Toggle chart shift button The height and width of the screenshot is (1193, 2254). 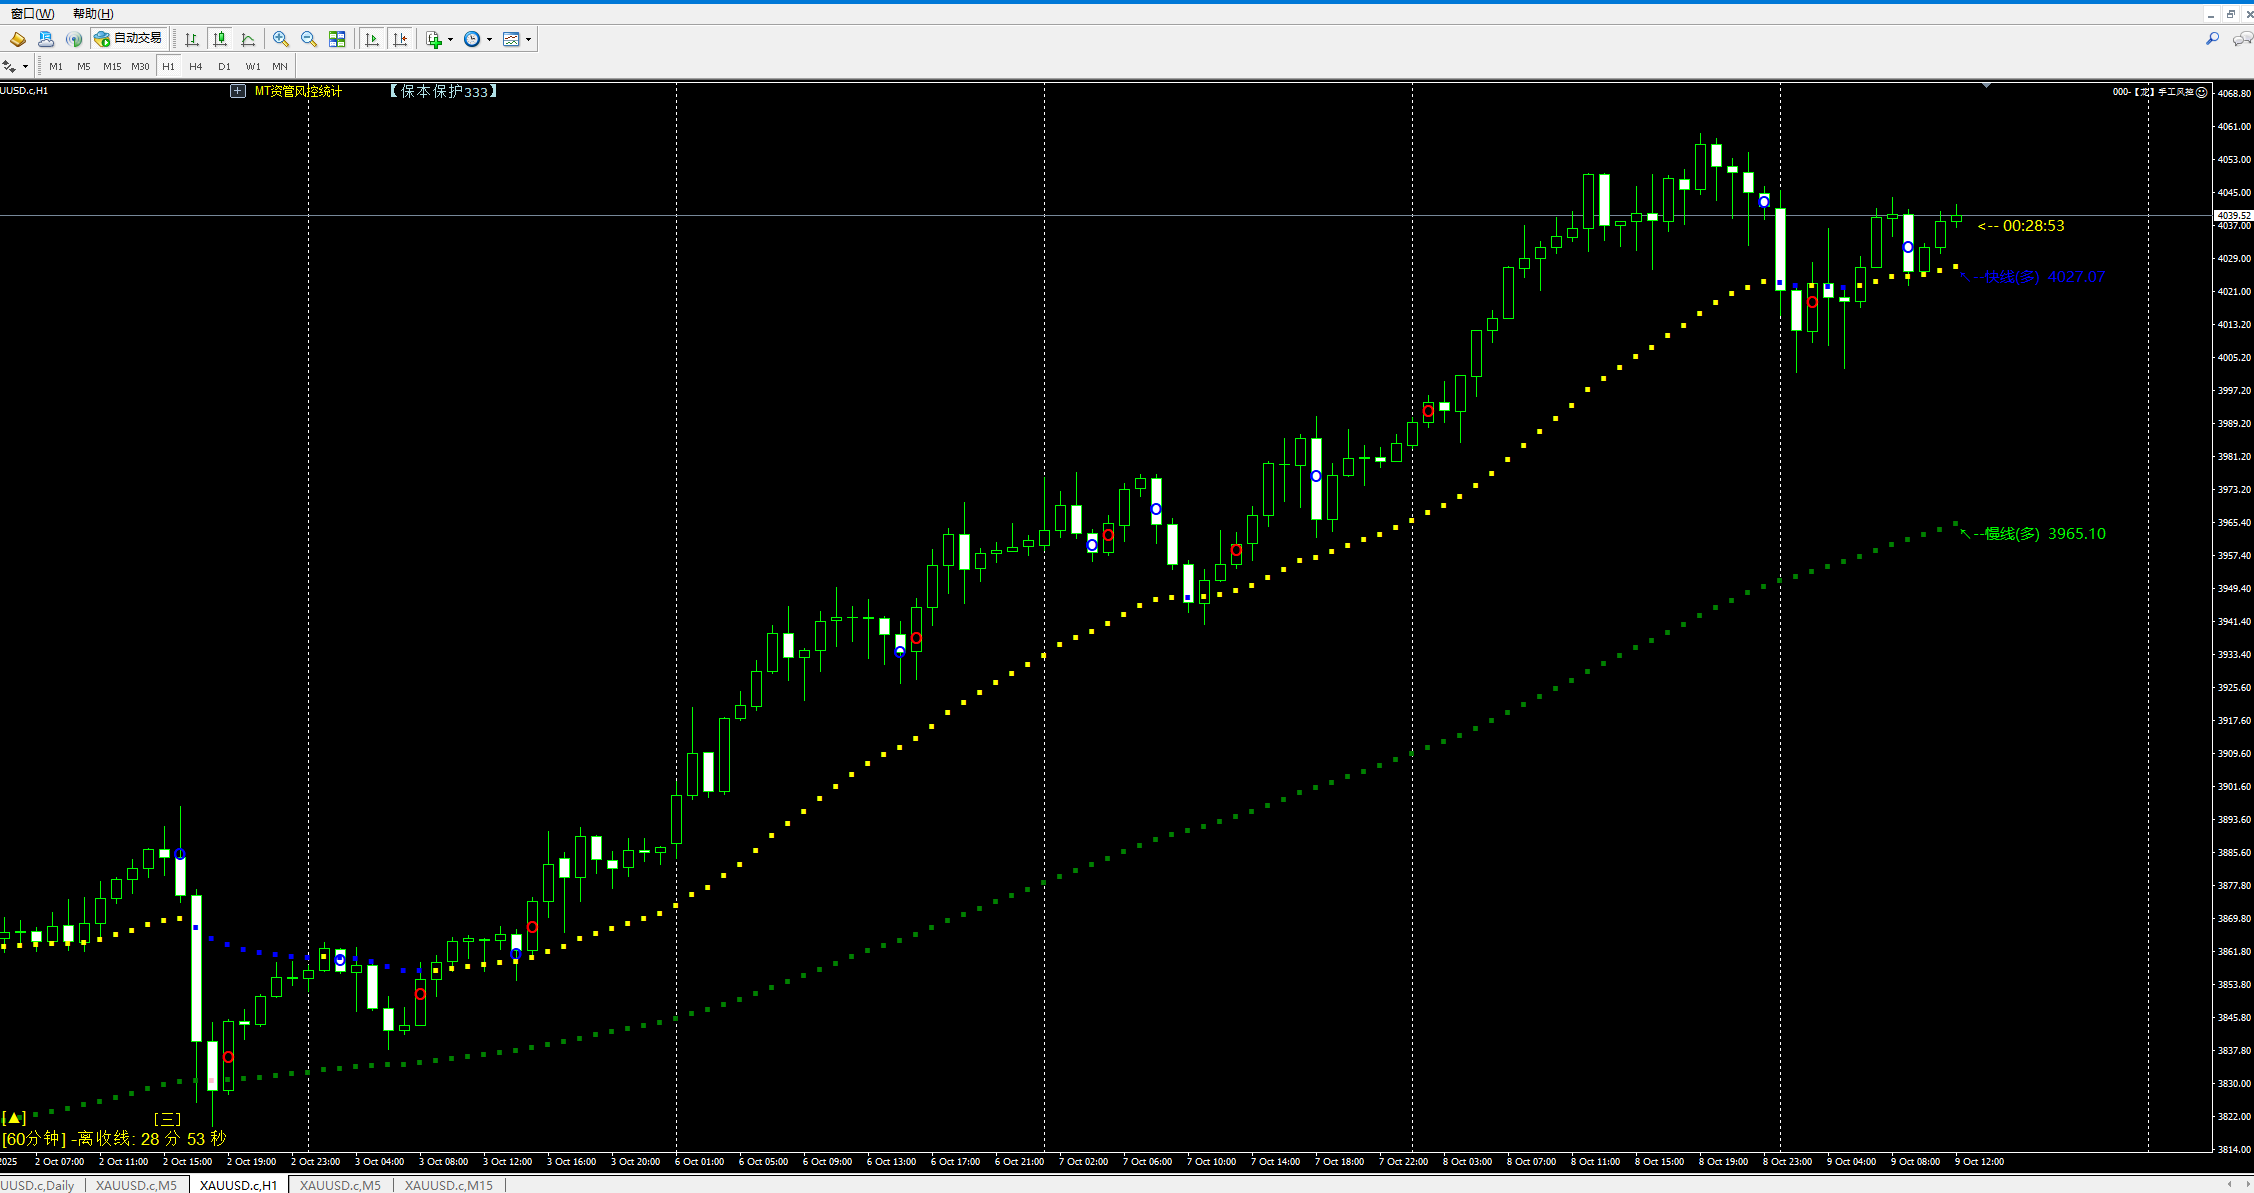click(400, 39)
